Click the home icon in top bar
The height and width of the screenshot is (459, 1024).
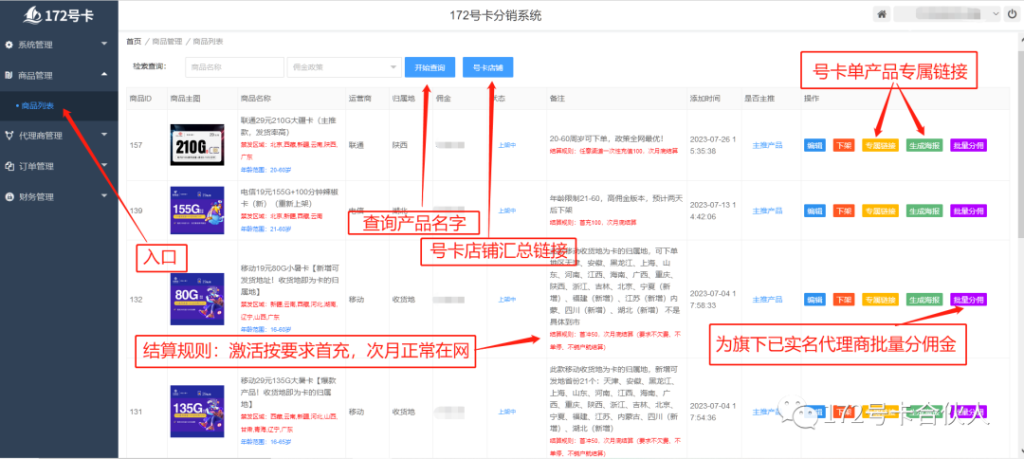[882, 14]
